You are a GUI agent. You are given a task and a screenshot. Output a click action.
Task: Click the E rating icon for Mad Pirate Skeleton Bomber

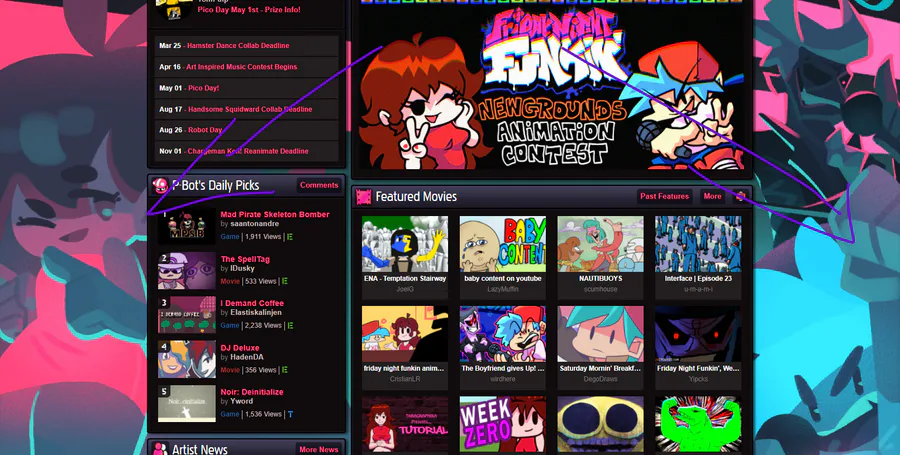[290, 236]
